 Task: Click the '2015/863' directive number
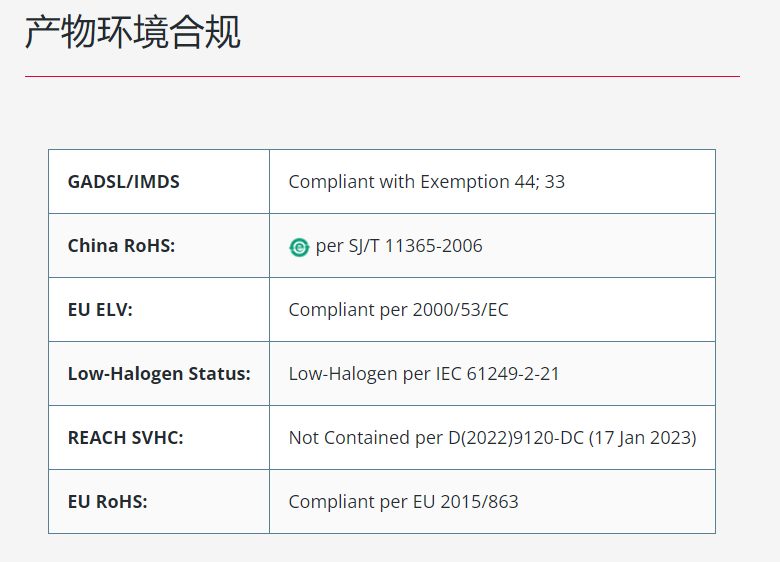pos(480,502)
